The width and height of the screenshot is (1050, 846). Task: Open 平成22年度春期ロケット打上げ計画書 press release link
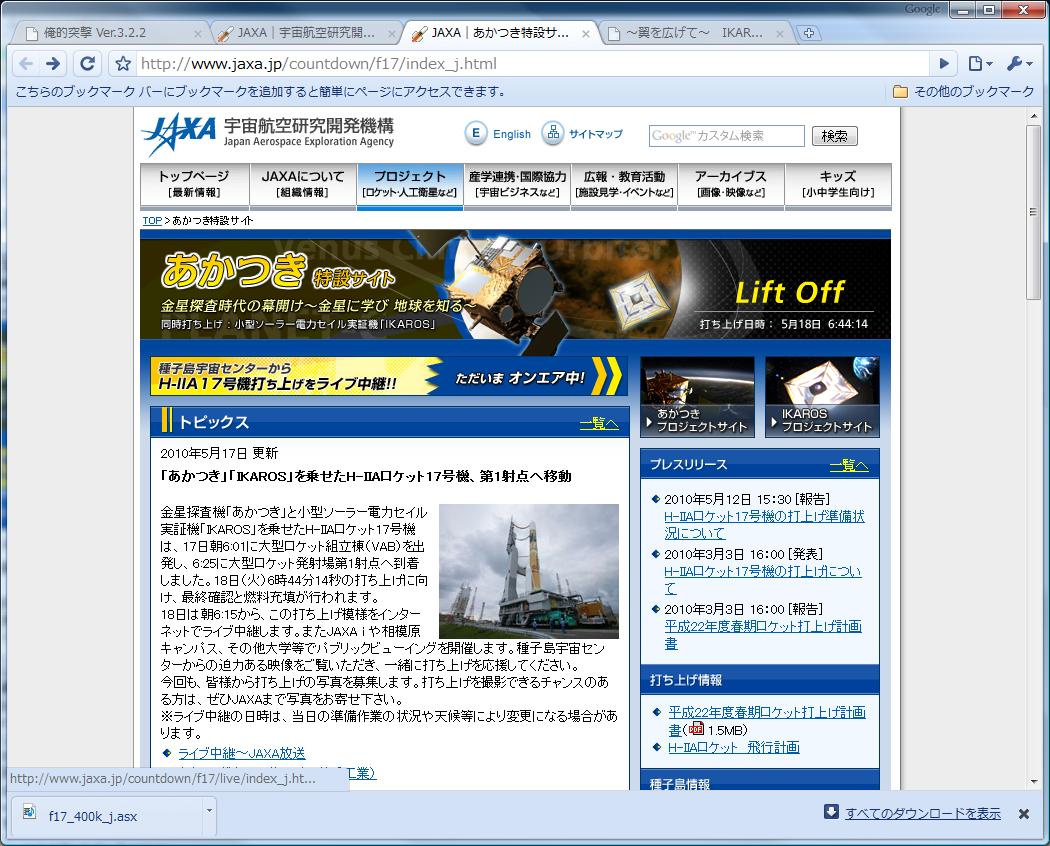[x=763, y=634]
